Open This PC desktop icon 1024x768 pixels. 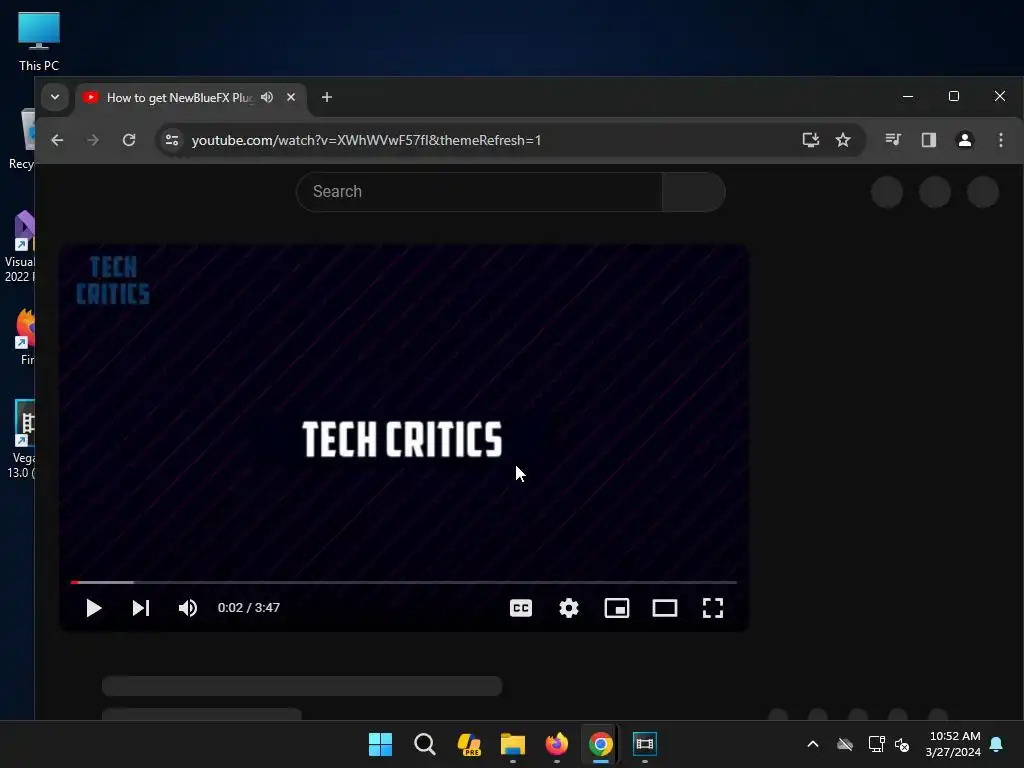coord(39,41)
